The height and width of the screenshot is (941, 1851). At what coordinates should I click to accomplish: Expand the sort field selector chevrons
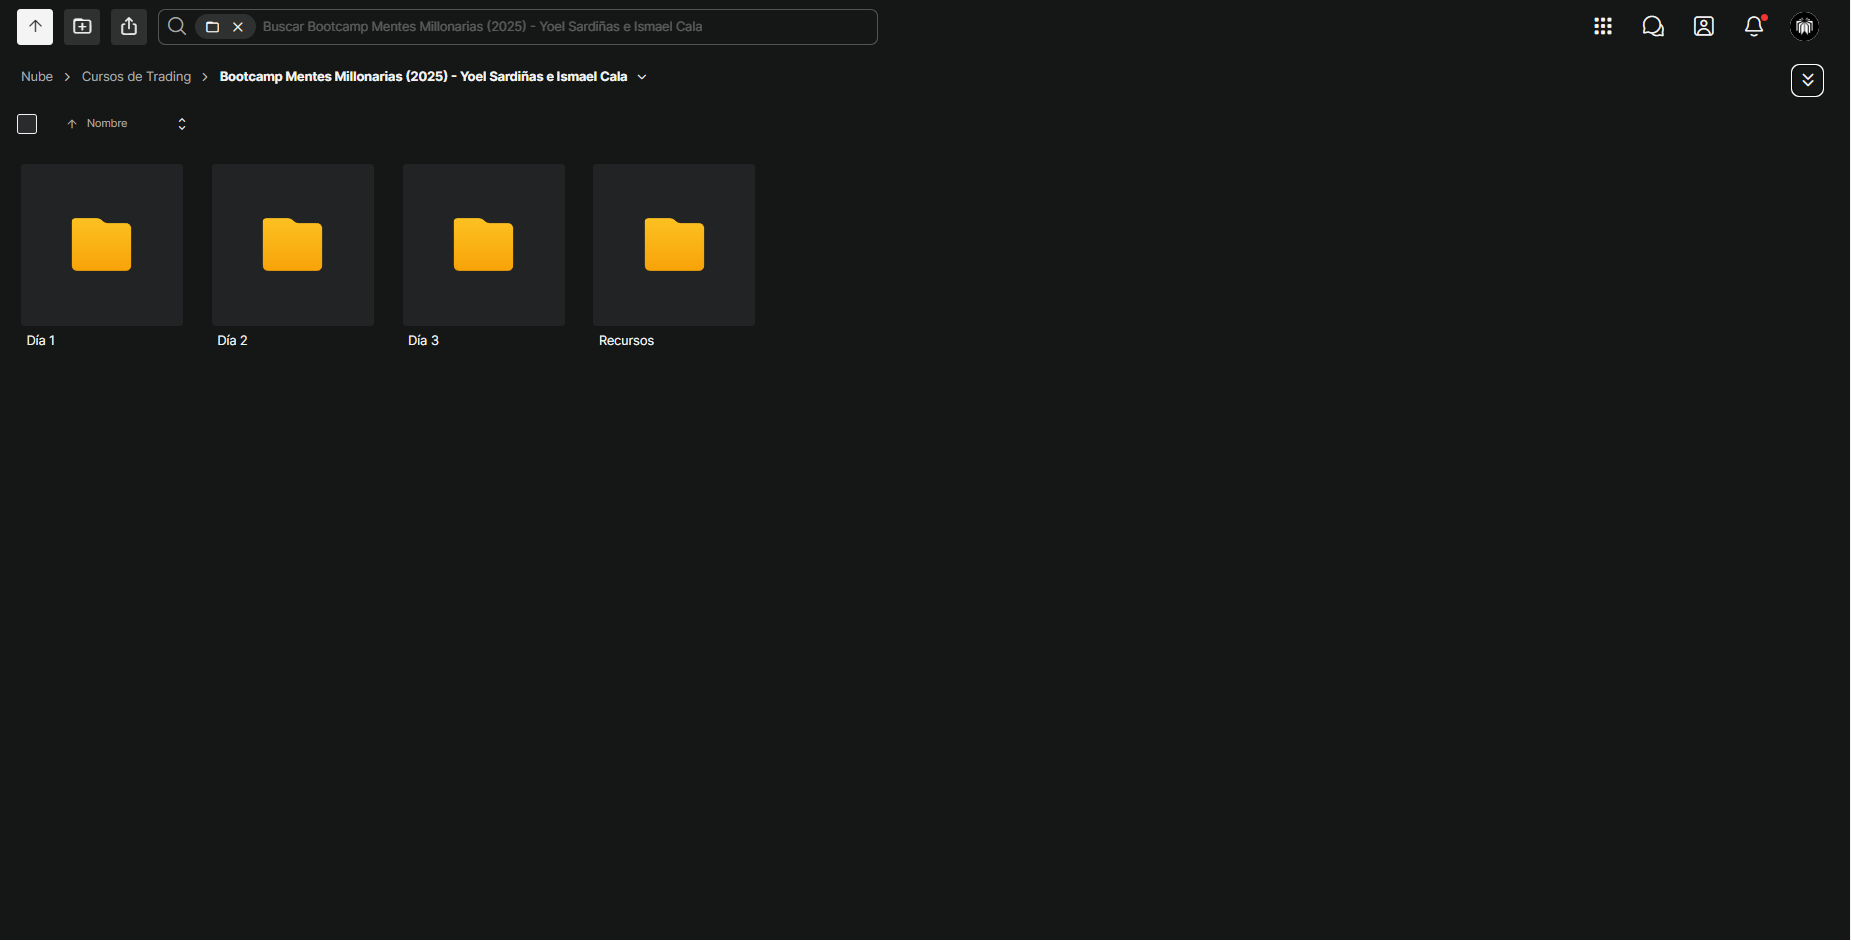pyautogui.click(x=182, y=124)
